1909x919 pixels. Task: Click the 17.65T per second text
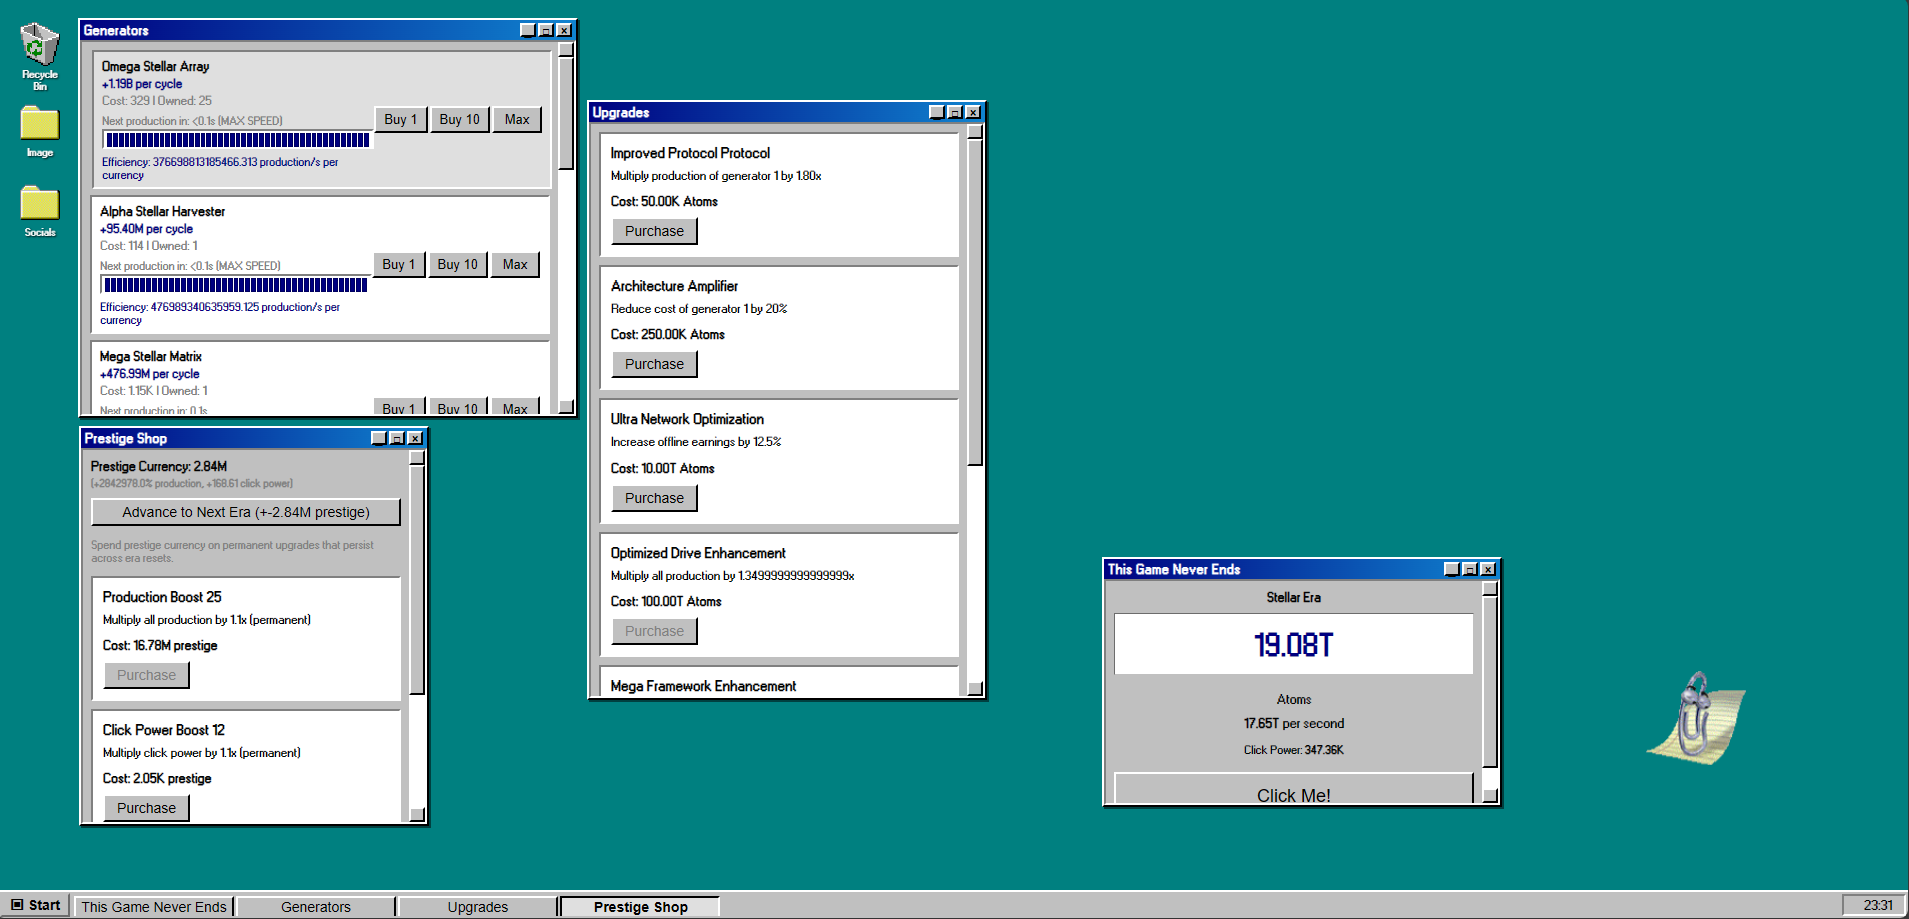pos(1294,723)
